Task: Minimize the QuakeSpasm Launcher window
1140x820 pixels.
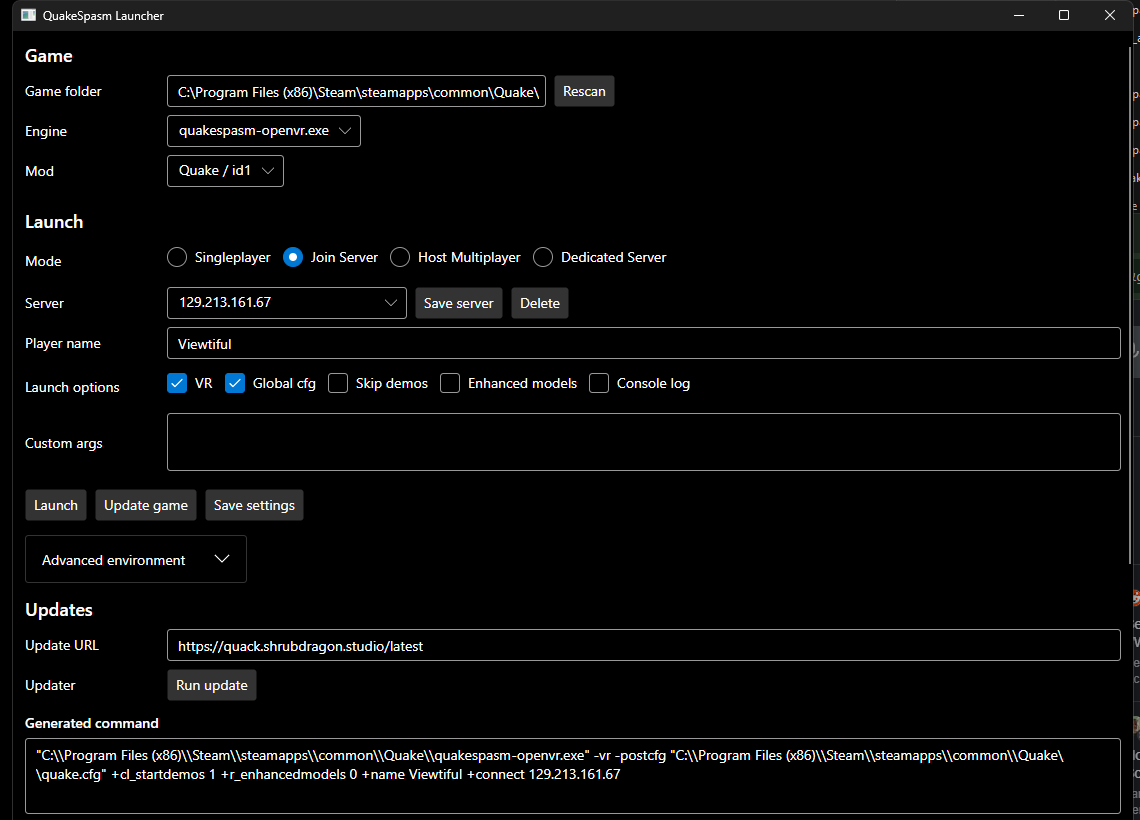Action: 1019,15
